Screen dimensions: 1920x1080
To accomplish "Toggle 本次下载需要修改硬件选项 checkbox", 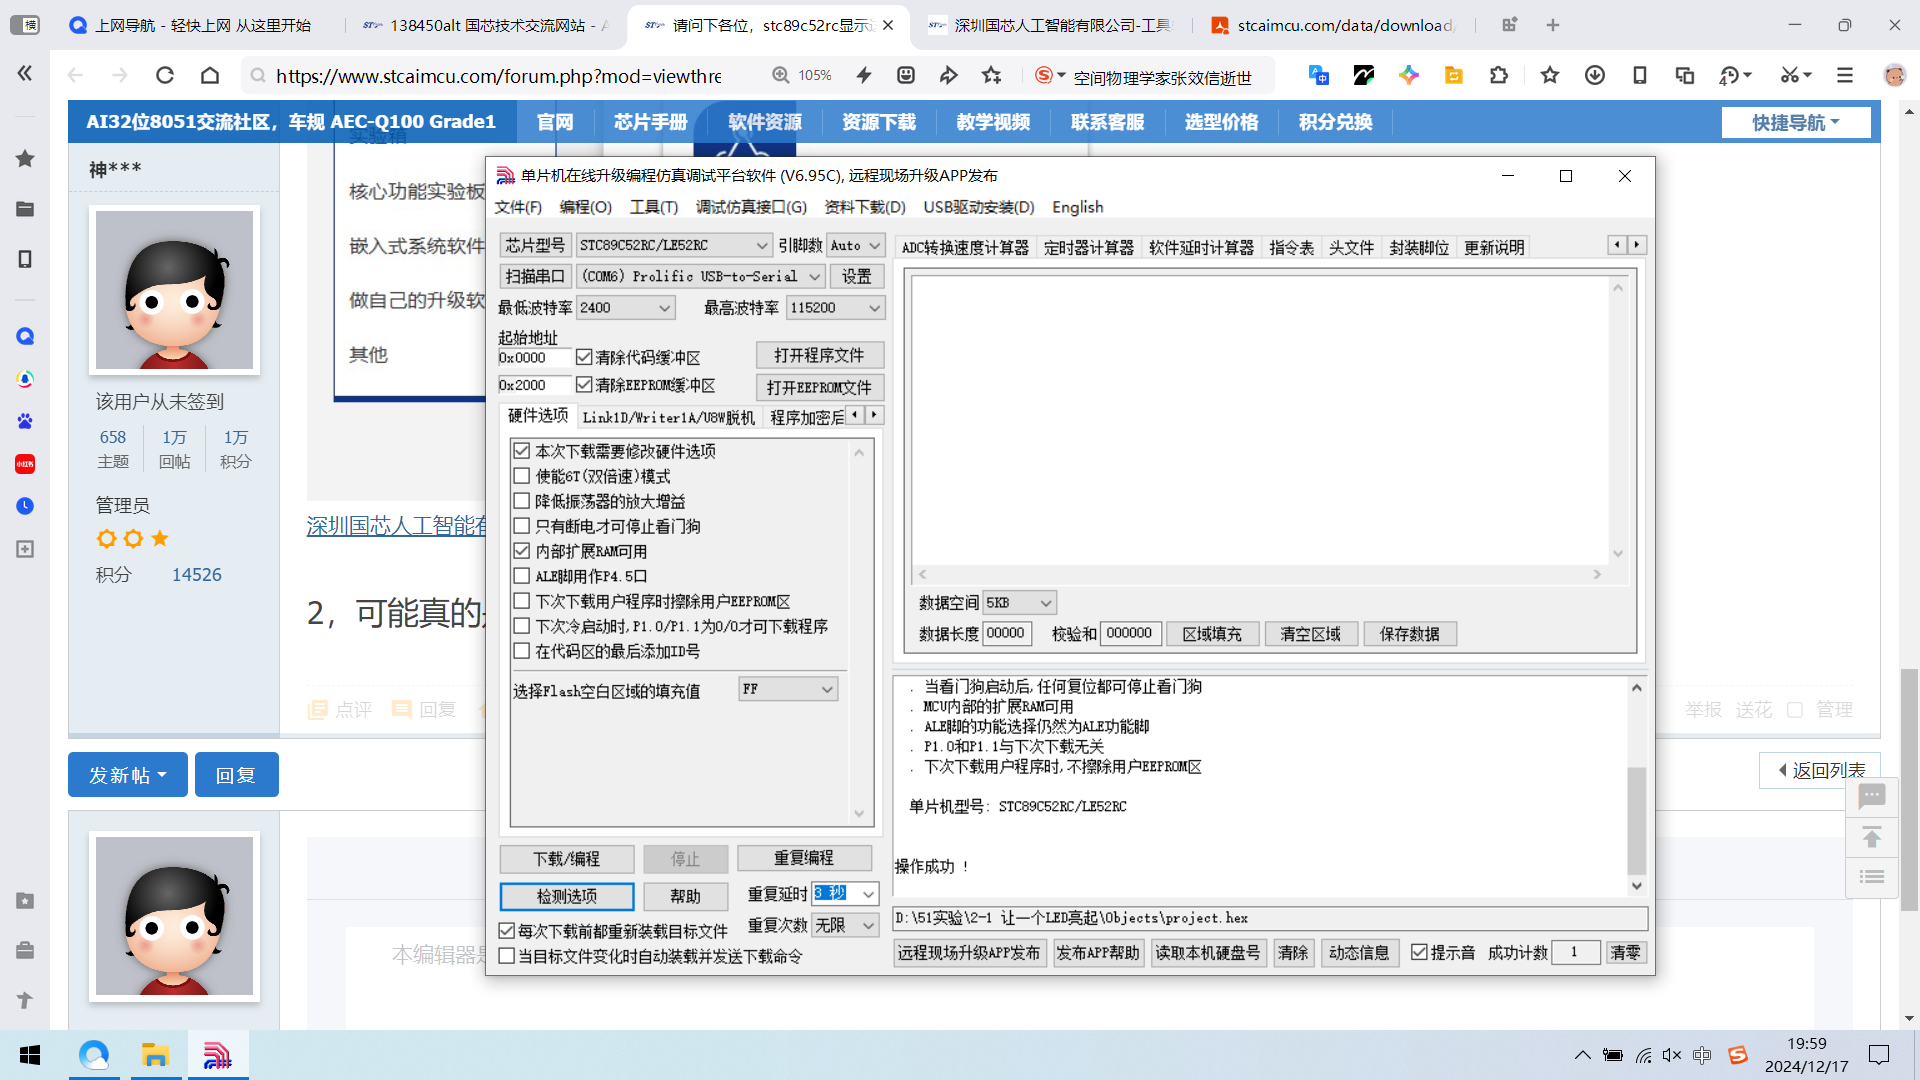I will coord(521,451).
